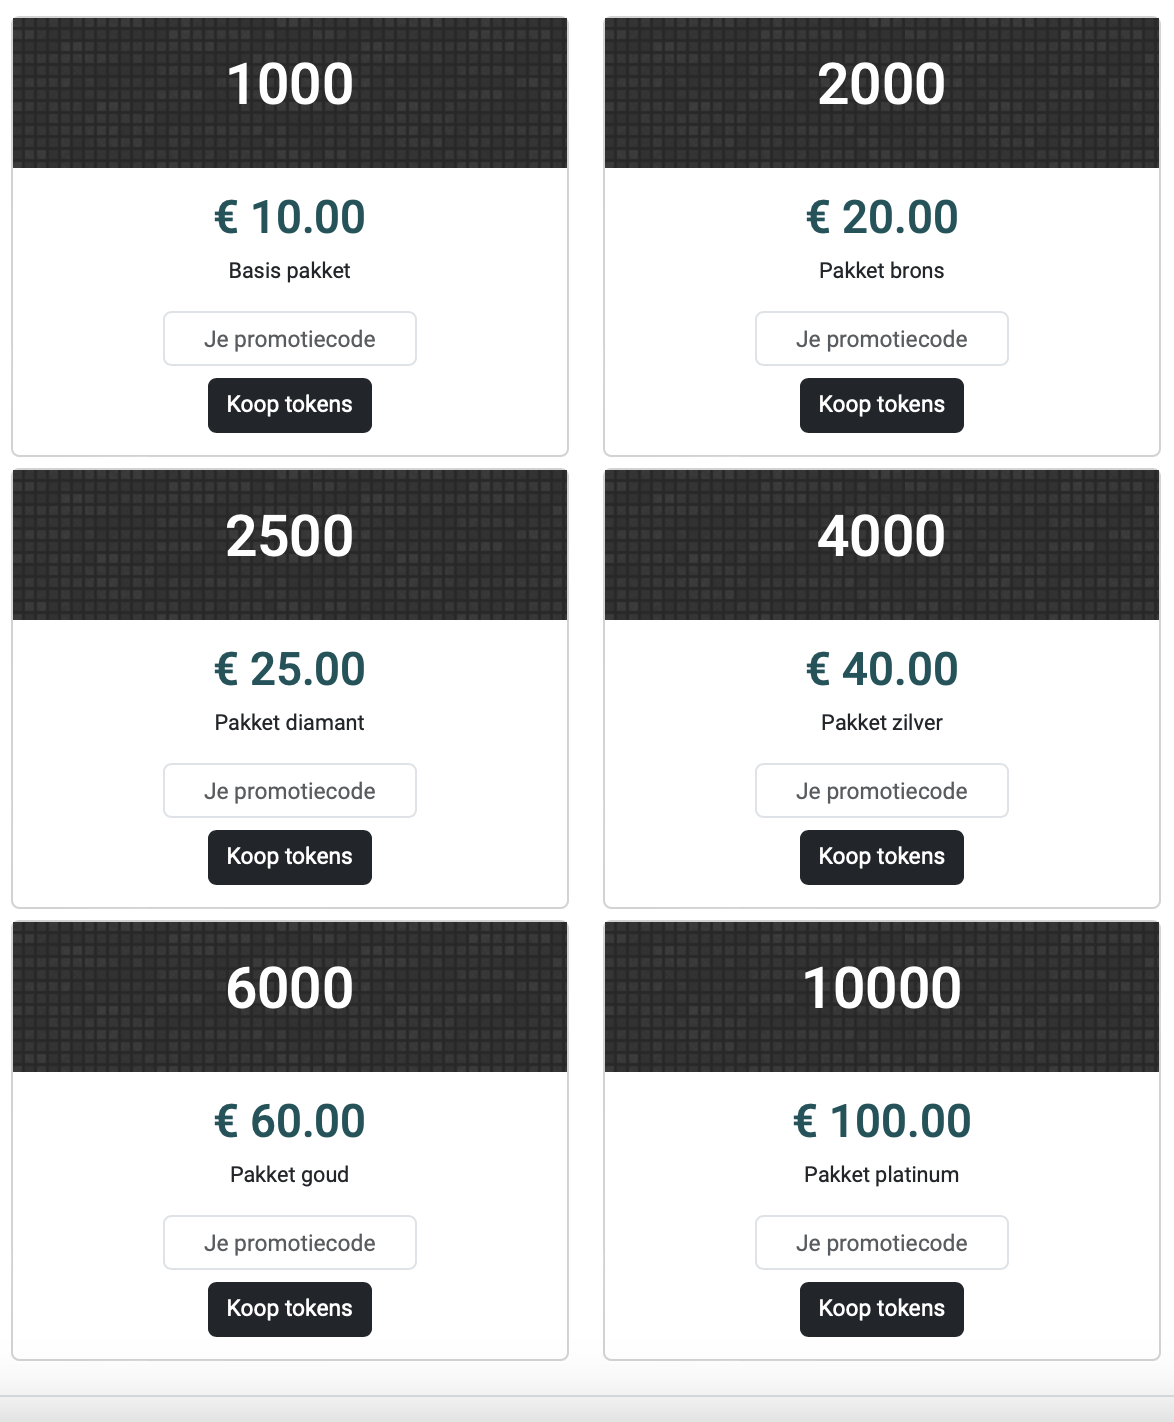Click the € 60.00 price
1174x1422 pixels.
[x=289, y=1121]
